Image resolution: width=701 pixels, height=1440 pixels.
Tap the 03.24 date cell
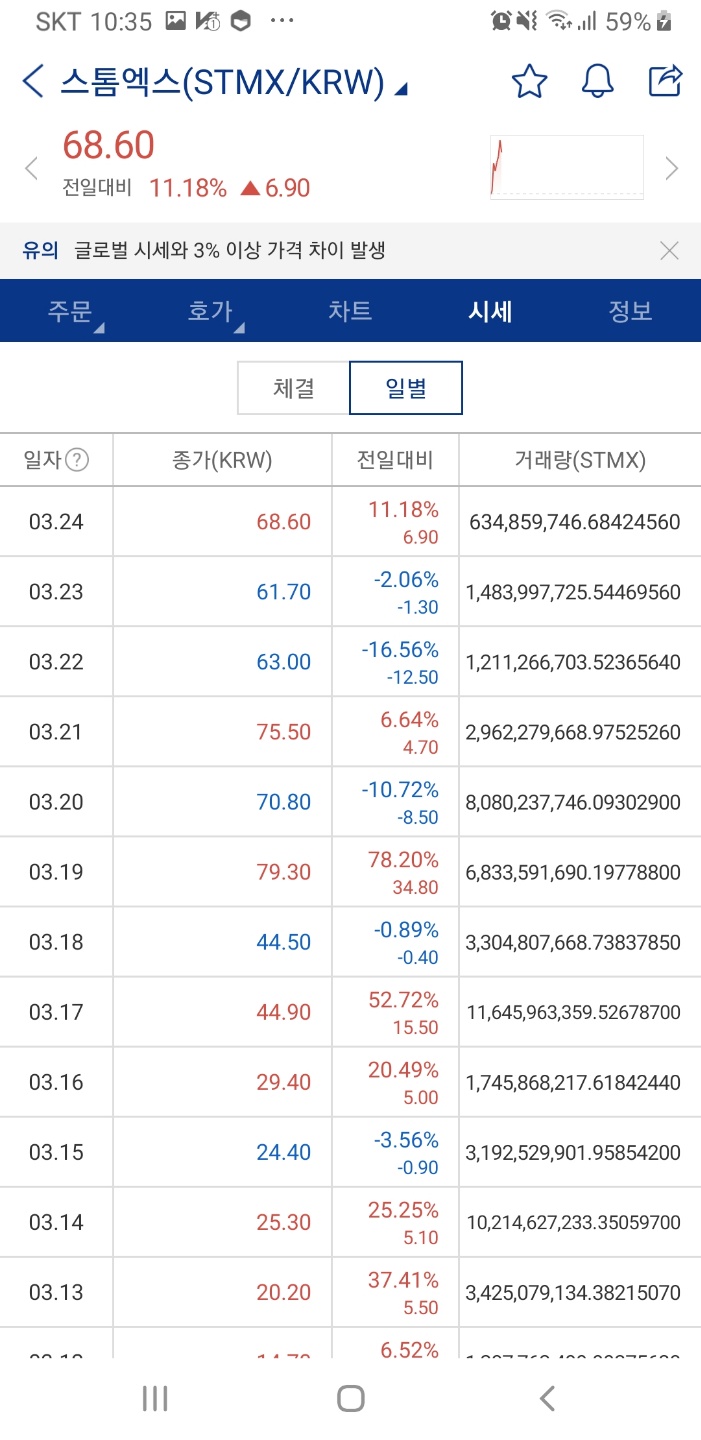coord(56,522)
